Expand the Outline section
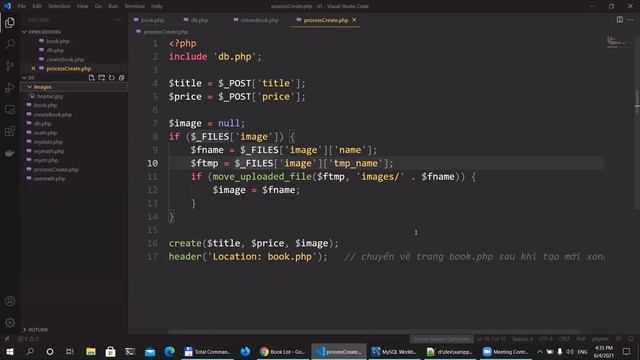The height and width of the screenshot is (360, 640). pyautogui.click(x=38, y=330)
